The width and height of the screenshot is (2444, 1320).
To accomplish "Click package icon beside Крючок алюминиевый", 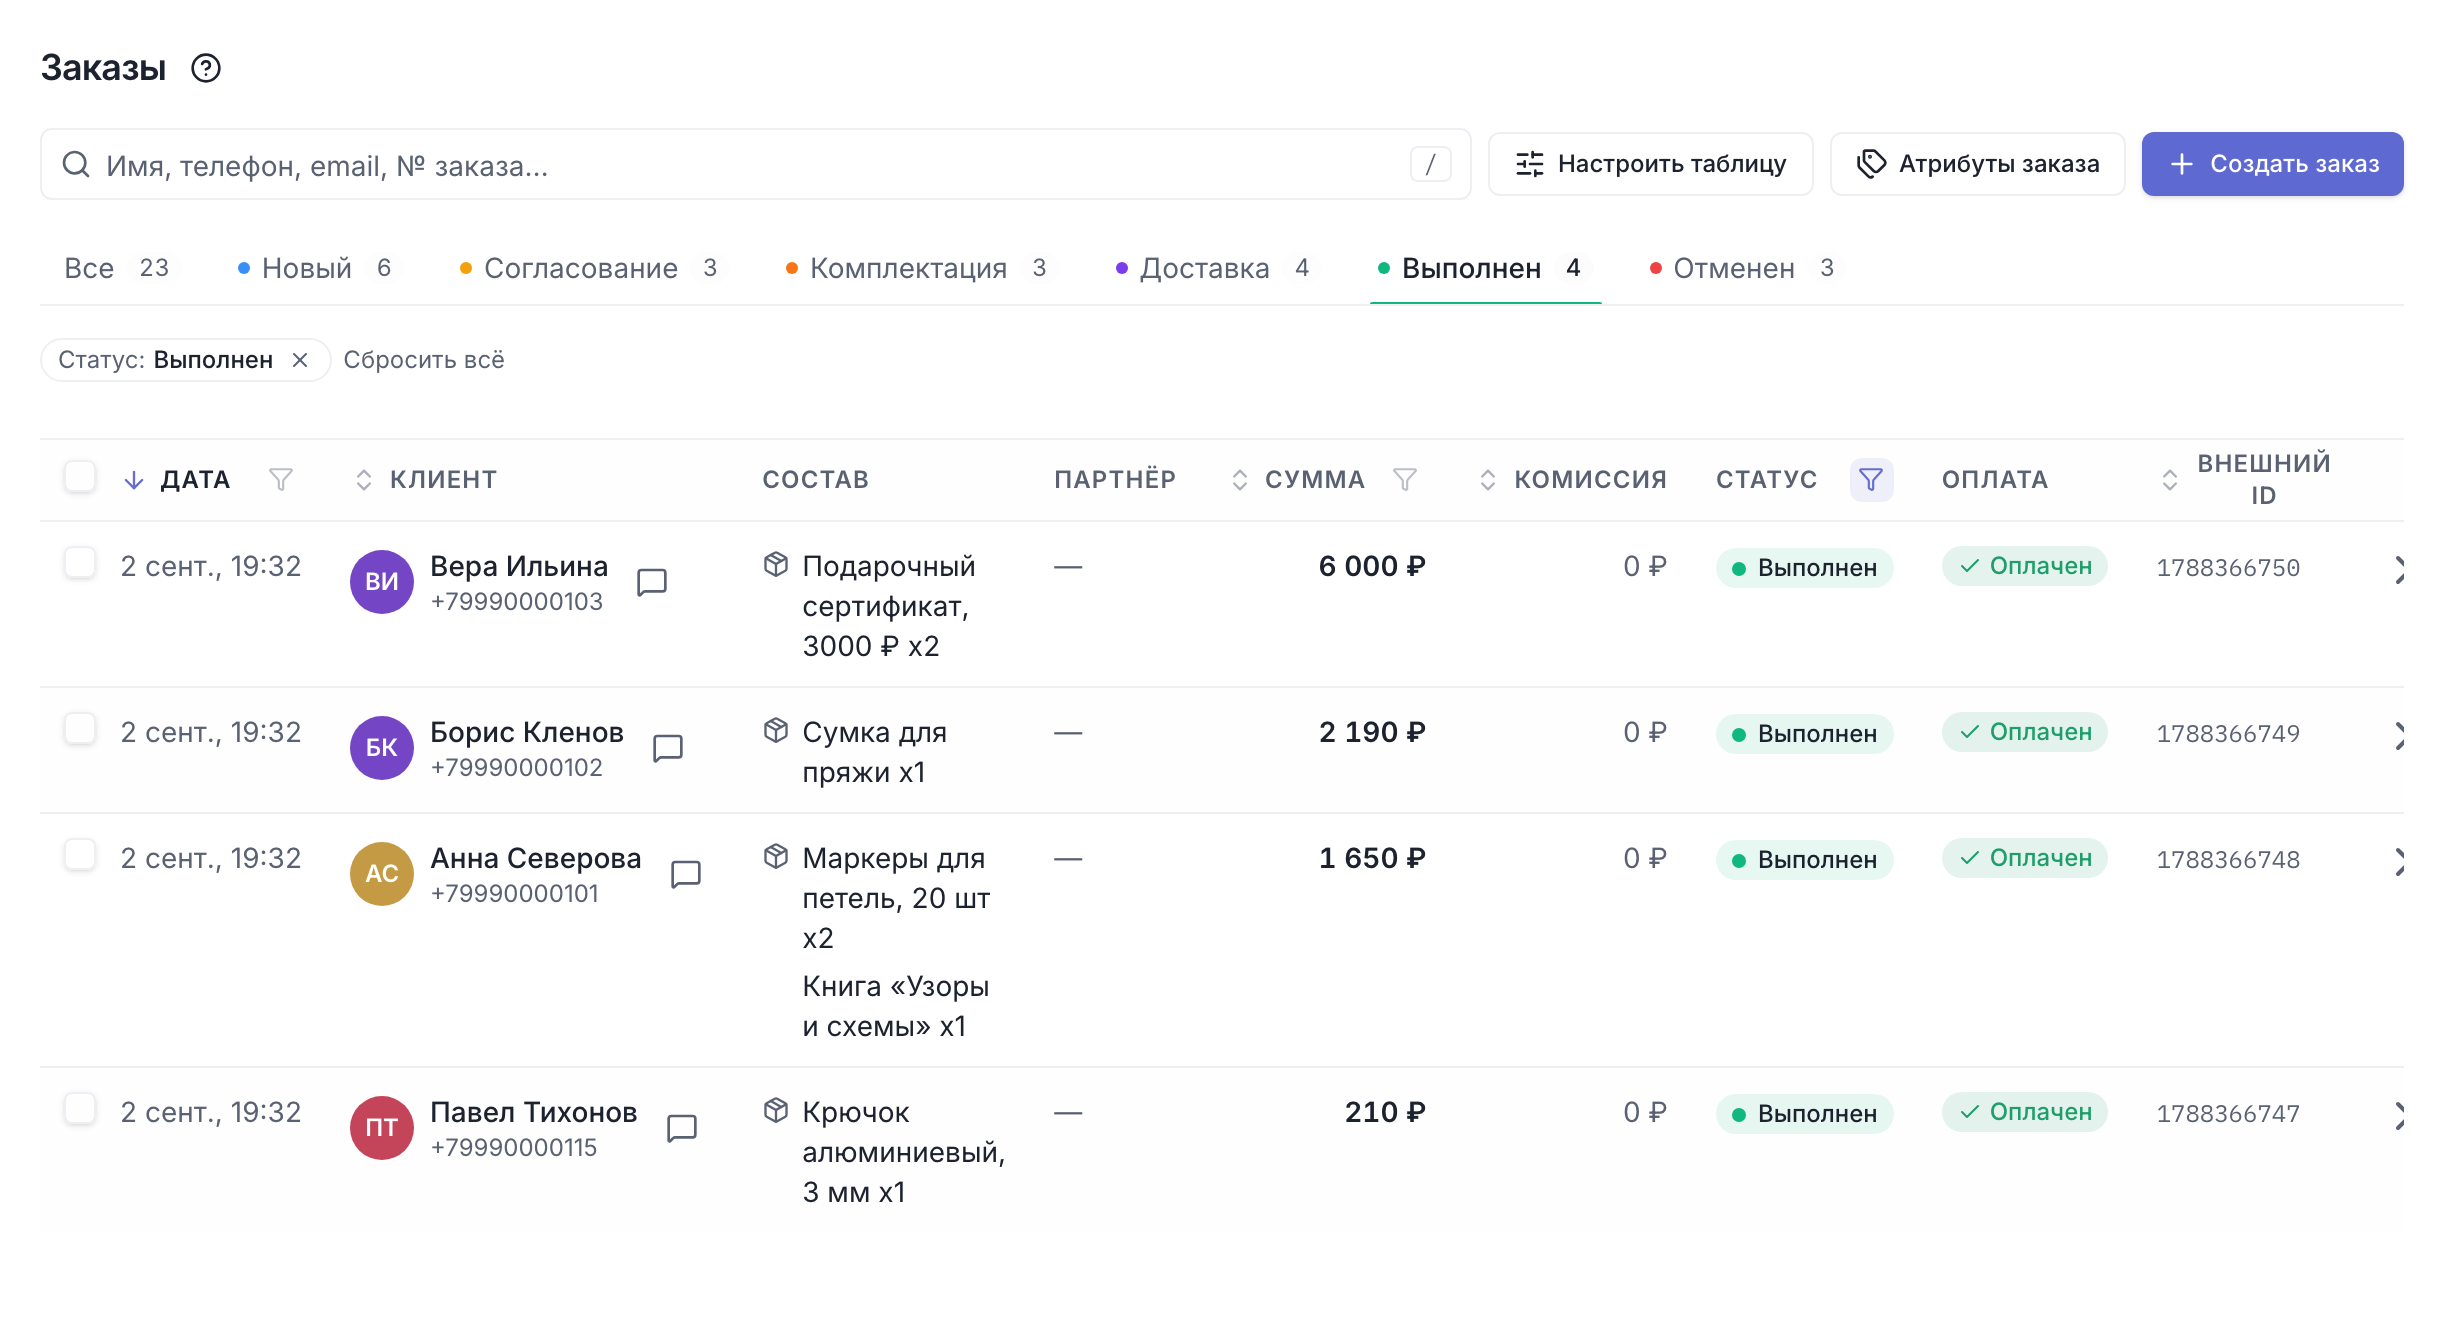I will (776, 1111).
